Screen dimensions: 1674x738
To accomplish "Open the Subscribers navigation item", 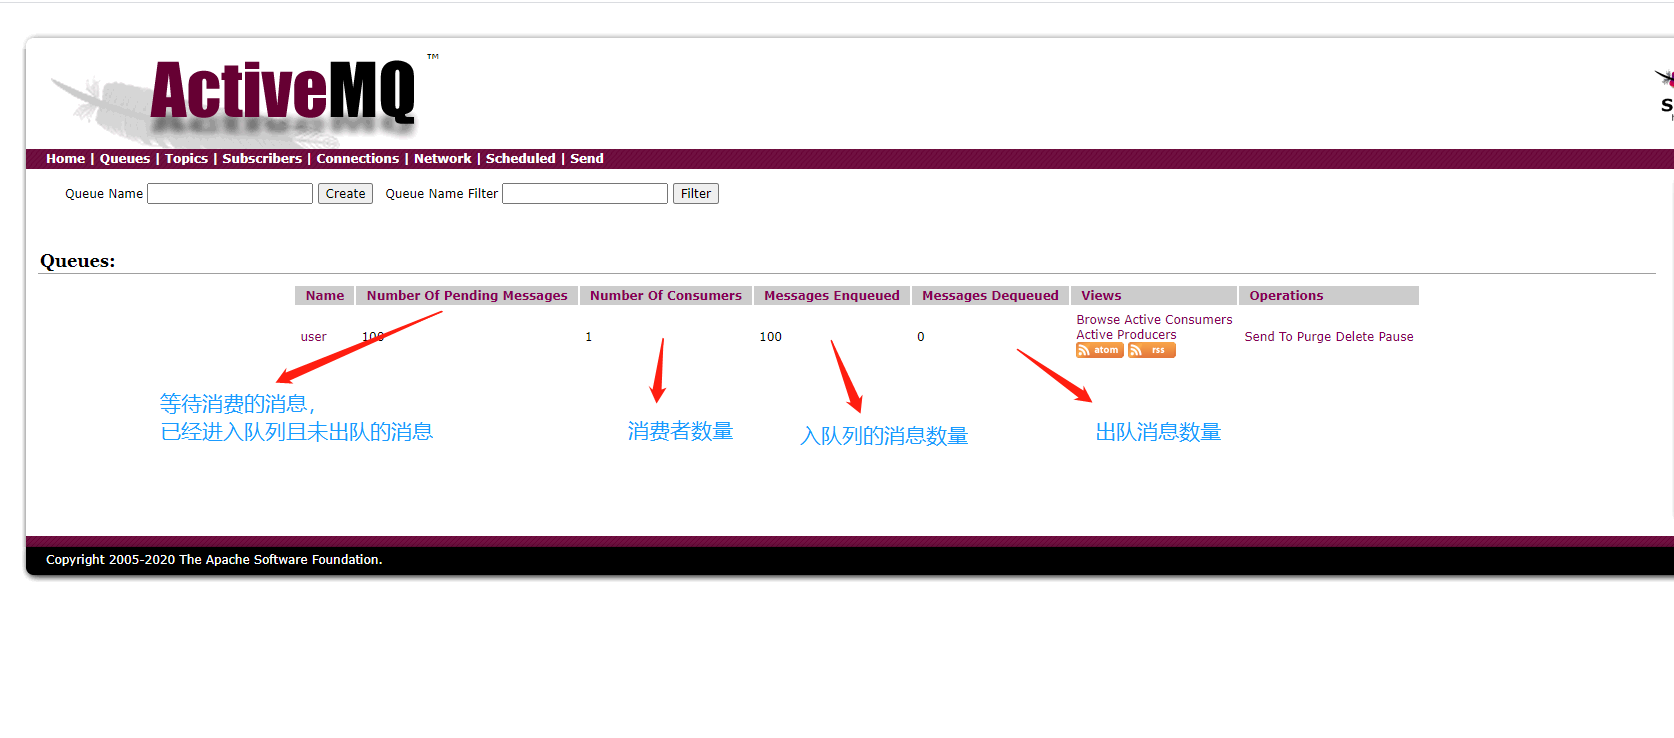I will [x=262, y=158].
